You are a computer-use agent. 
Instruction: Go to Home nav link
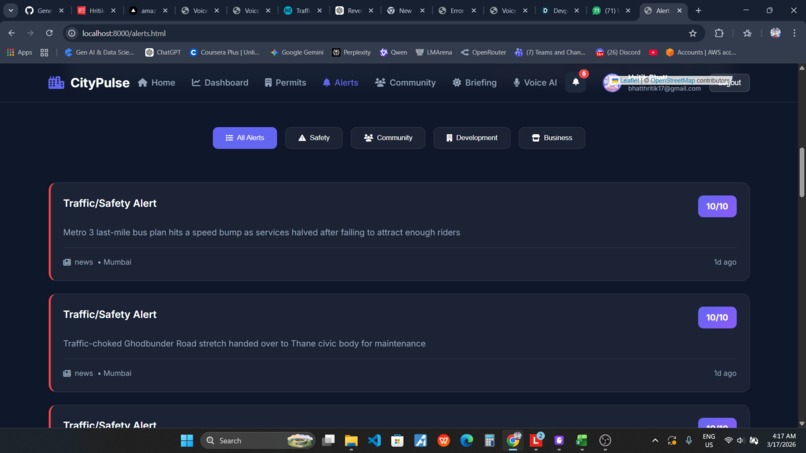click(x=157, y=82)
